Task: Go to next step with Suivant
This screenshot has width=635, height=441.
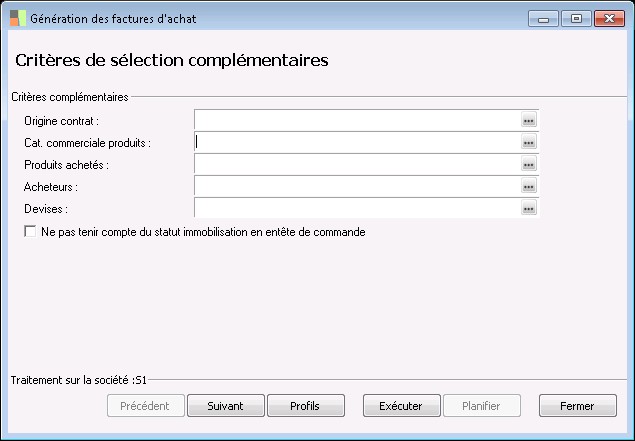Action: click(x=225, y=406)
